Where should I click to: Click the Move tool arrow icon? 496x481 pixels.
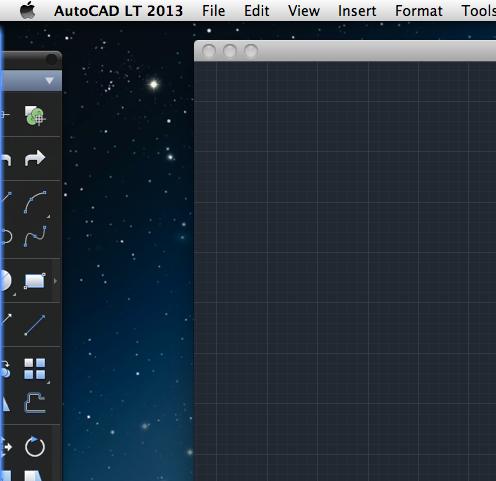6,447
